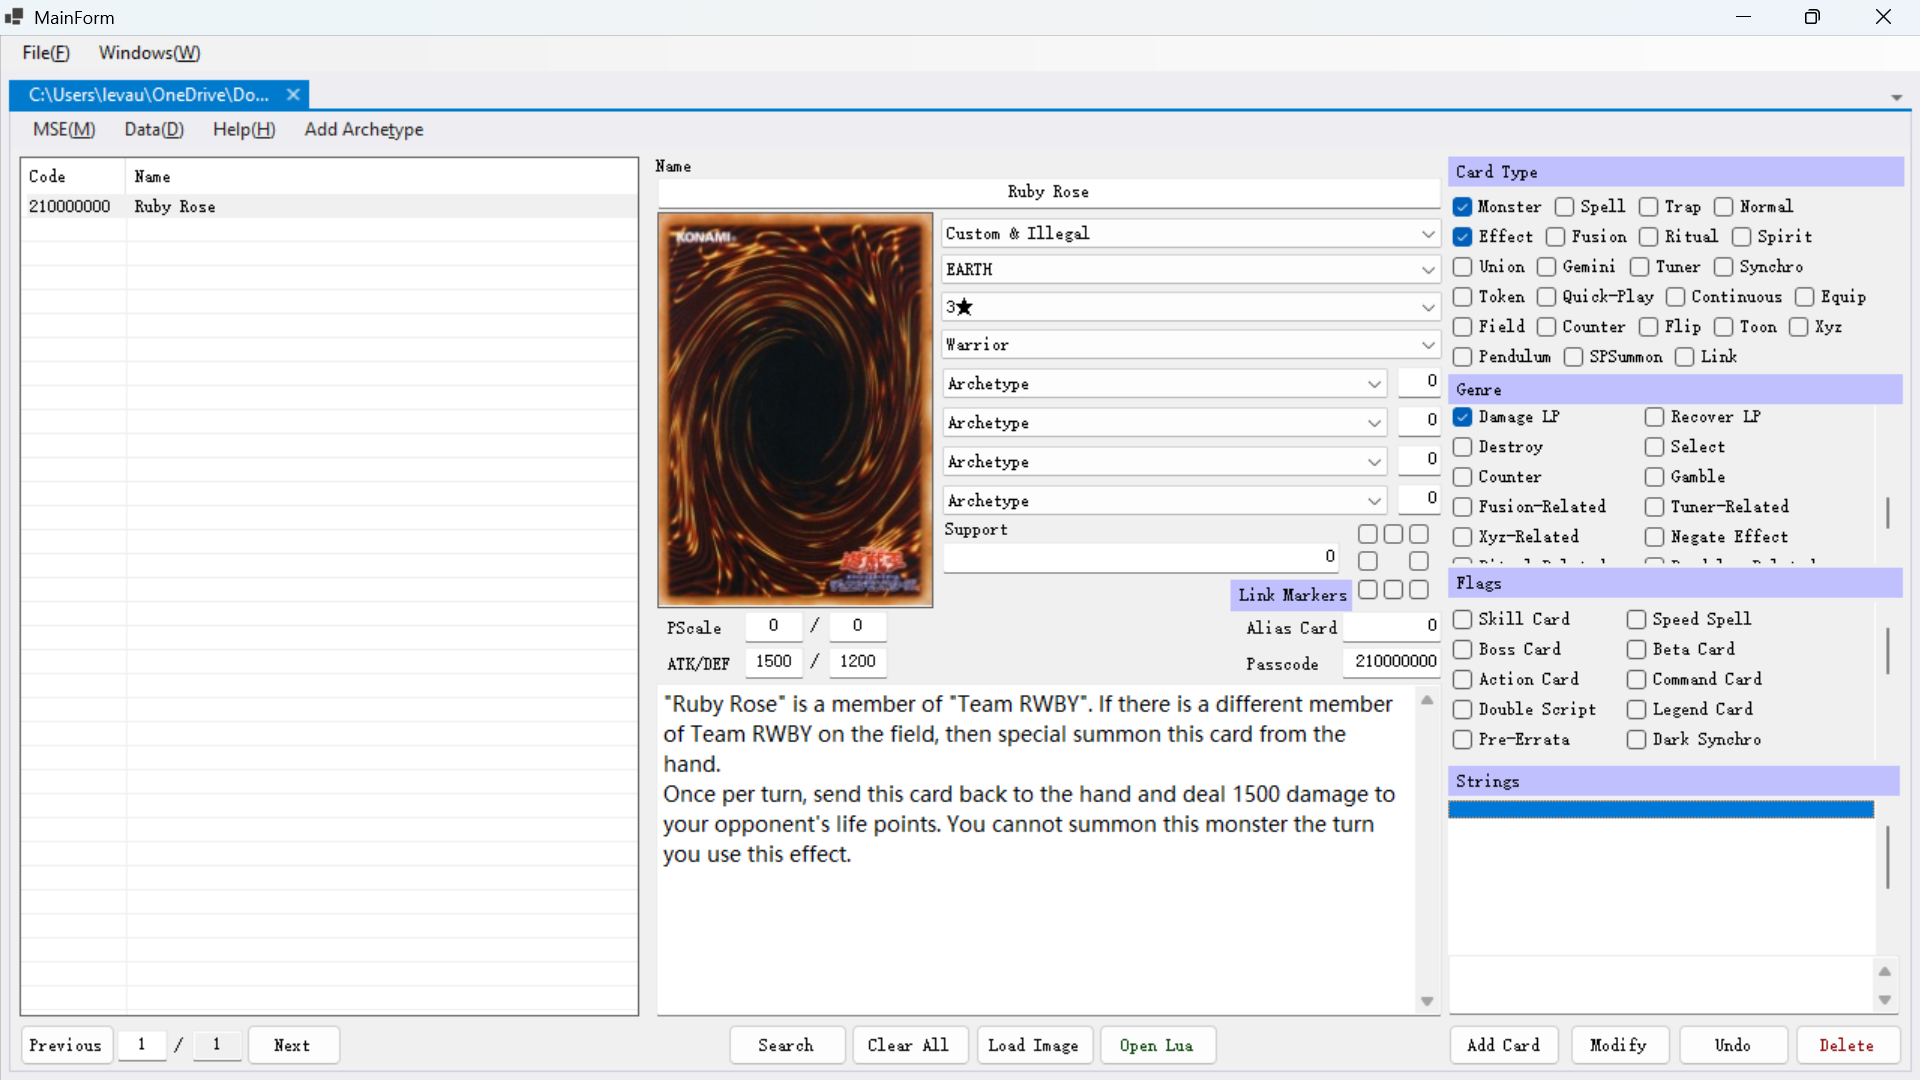Click the Add Card button
This screenshot has width=1920, height=1080.
(x=1503, y=1045)
